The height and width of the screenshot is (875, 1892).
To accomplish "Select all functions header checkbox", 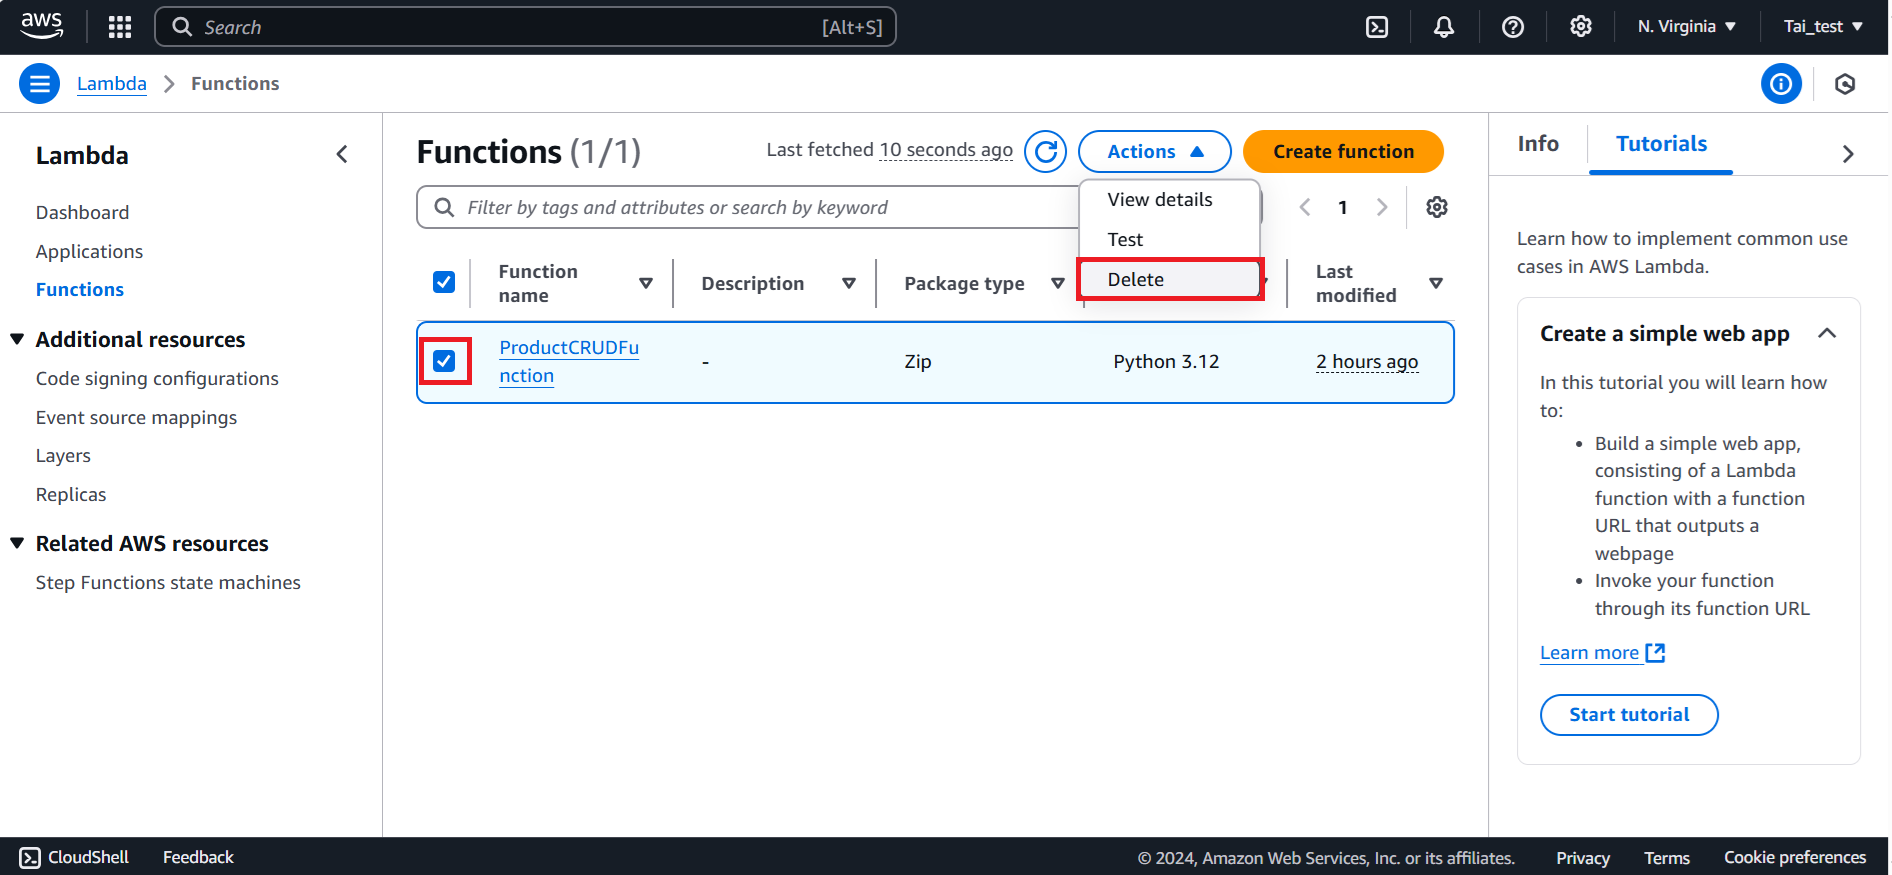I will (444, 282).
